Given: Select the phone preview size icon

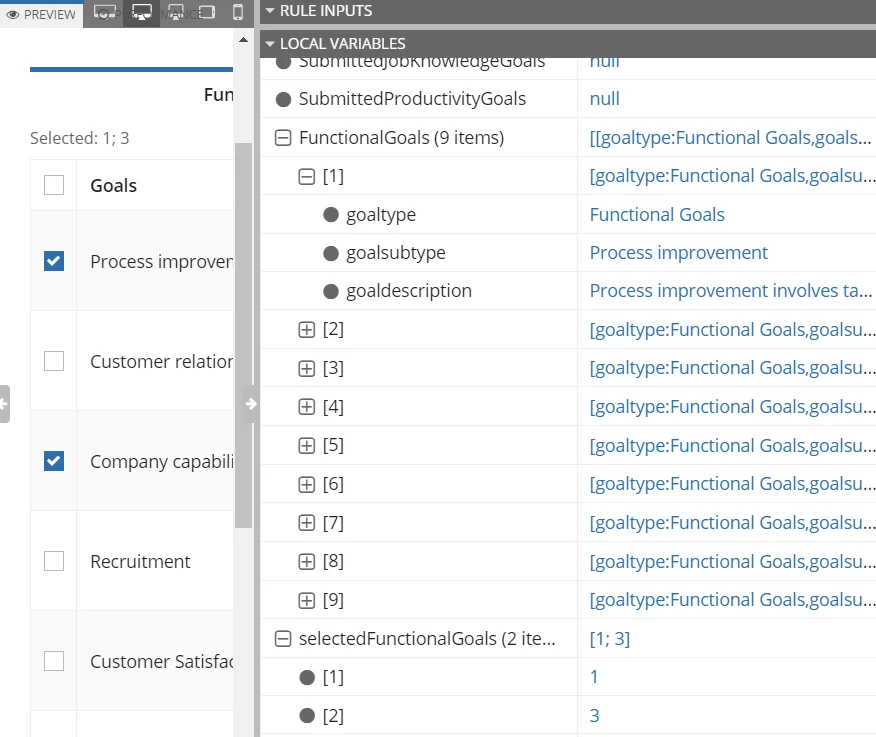Looking at the screenshot, I should (x=238, y=12).
